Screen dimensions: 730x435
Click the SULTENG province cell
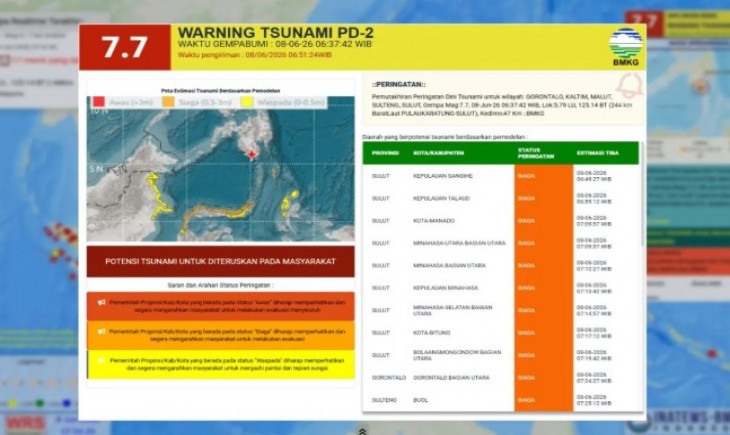tap(384, 400)
